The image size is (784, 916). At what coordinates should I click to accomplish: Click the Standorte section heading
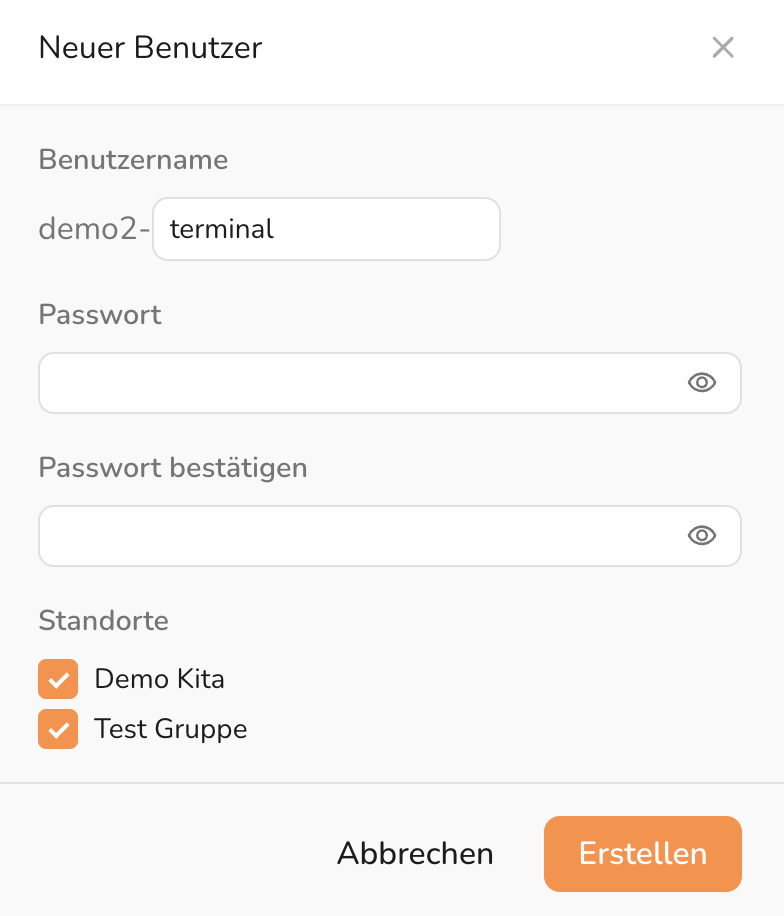pyautogui.click(x=103, y=620)
